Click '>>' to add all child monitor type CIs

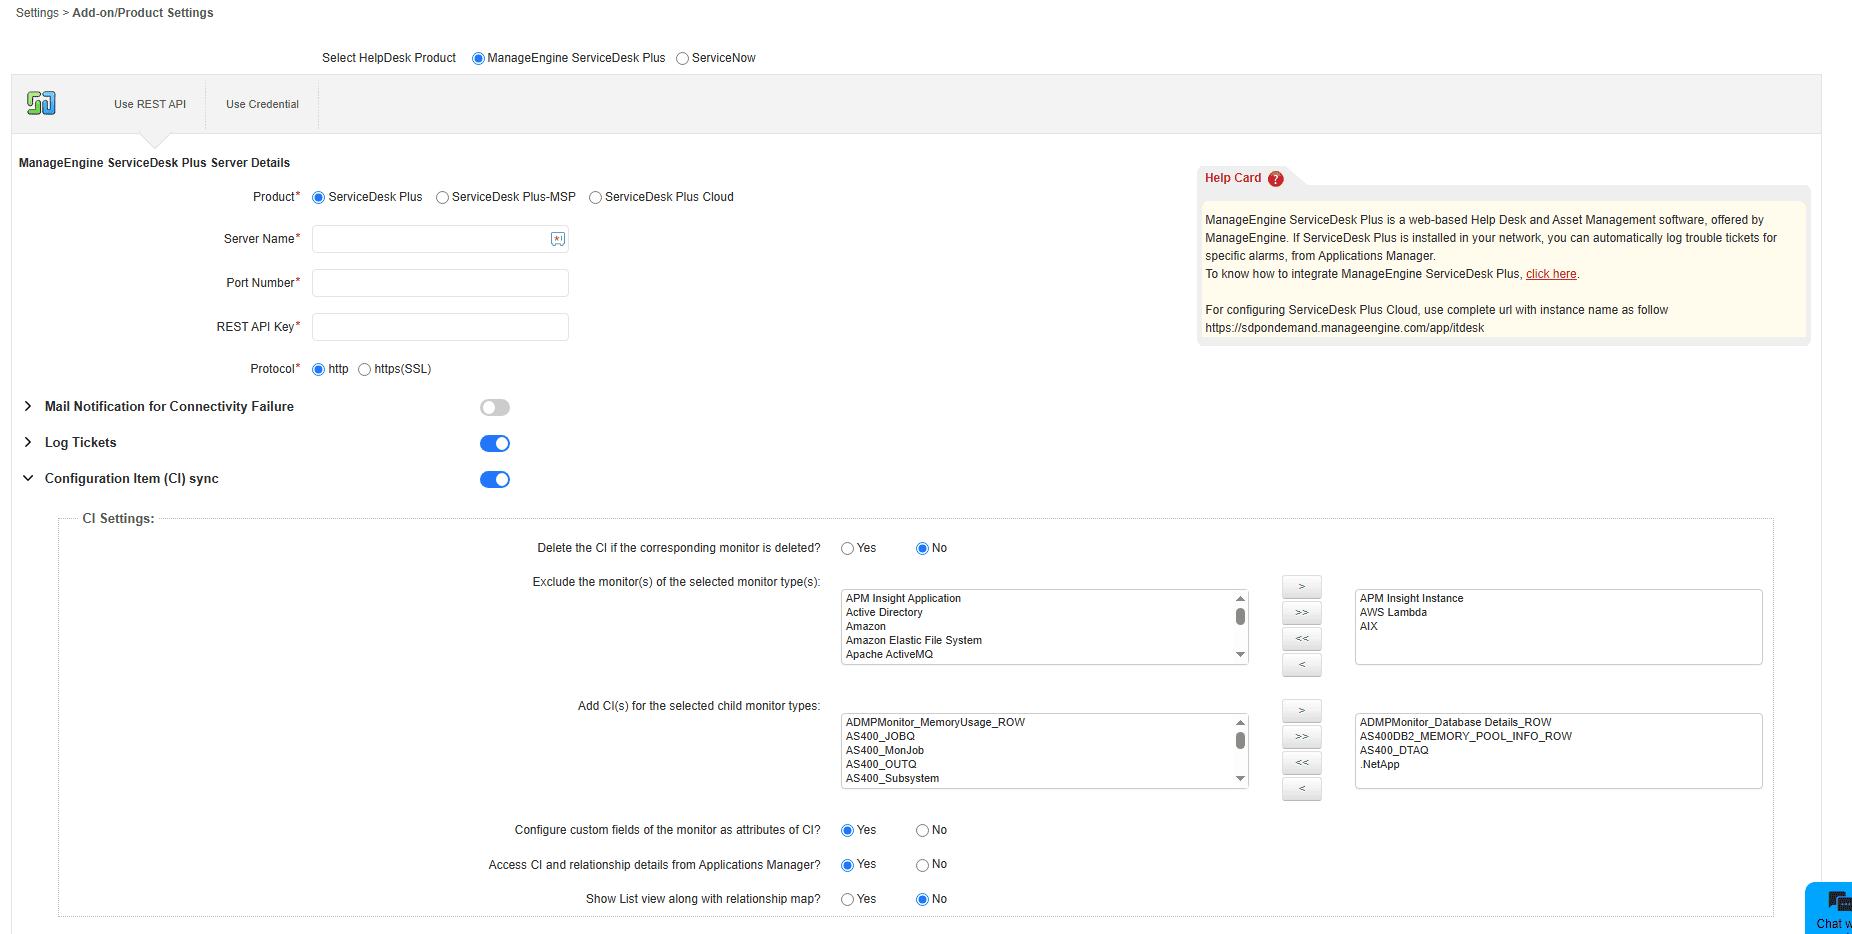click(x=1301, y=736)
